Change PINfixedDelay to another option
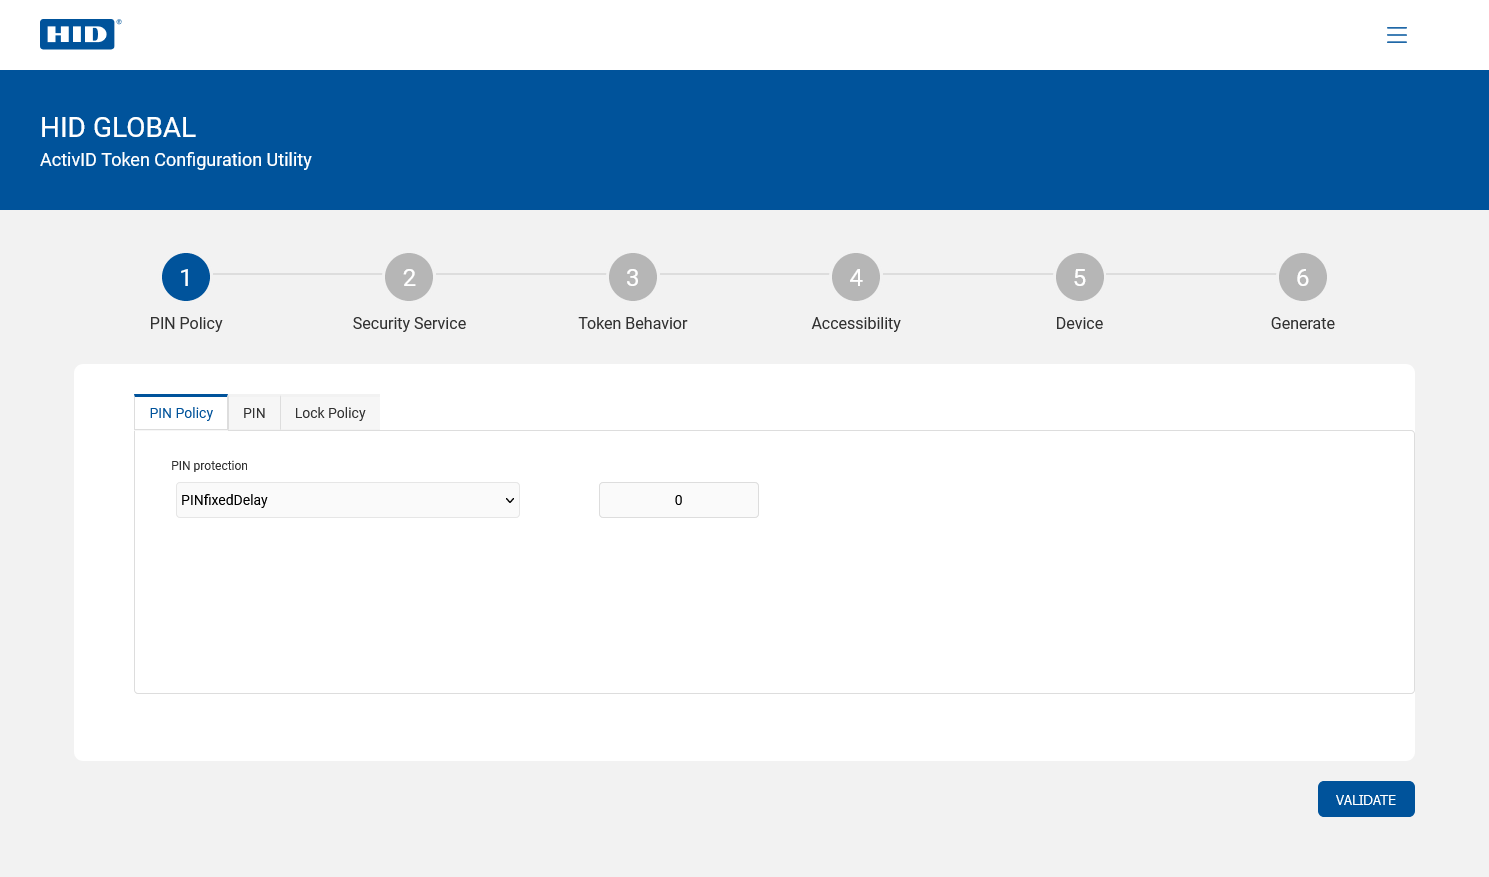Viewport: 1489px width, 877px height. 347,500
